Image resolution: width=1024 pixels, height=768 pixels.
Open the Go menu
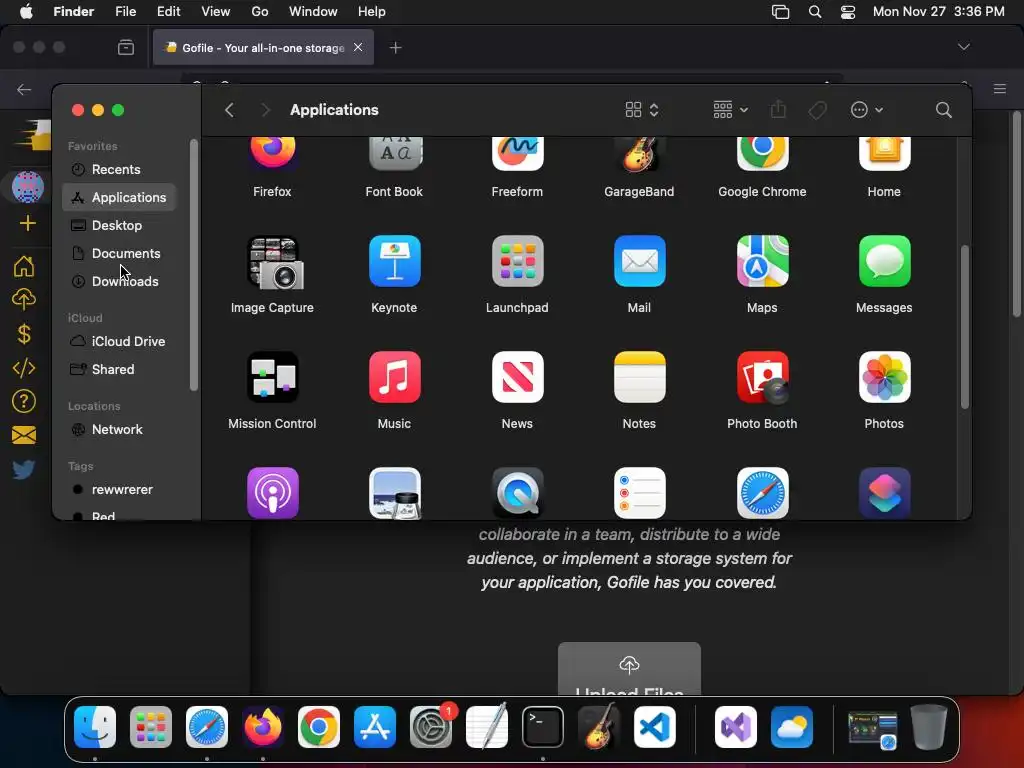click(x=260, y=12)
